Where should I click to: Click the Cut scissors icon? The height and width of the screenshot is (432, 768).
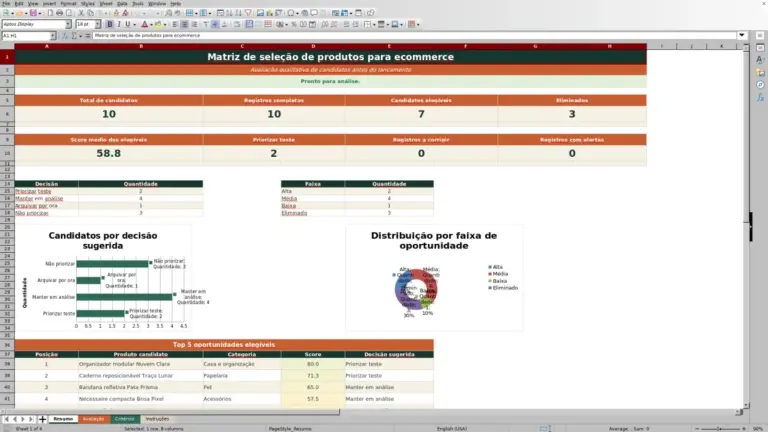(81, 13)
